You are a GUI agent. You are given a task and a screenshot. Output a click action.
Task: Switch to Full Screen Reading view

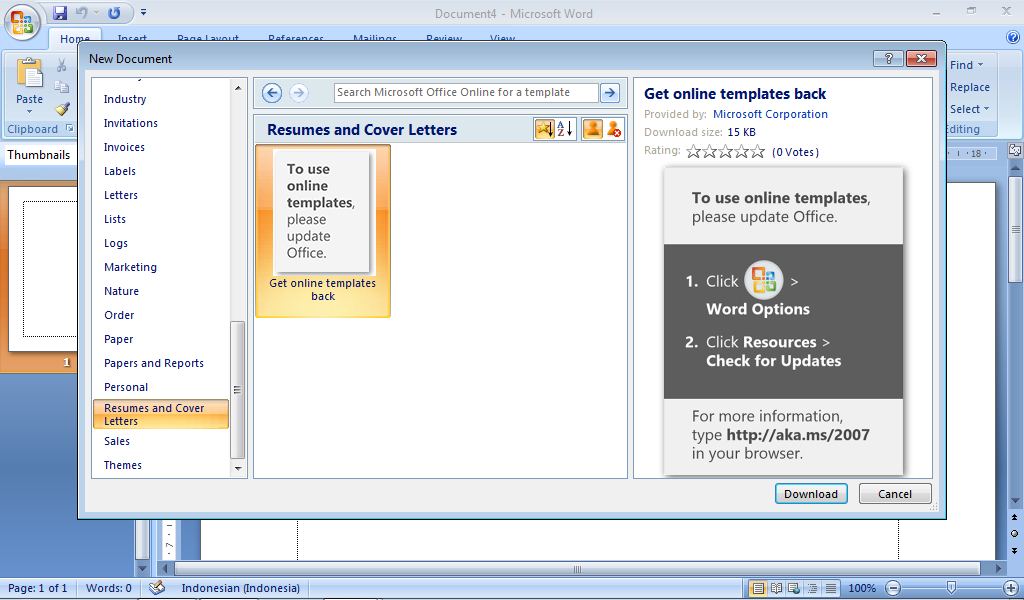click(776, 588)
